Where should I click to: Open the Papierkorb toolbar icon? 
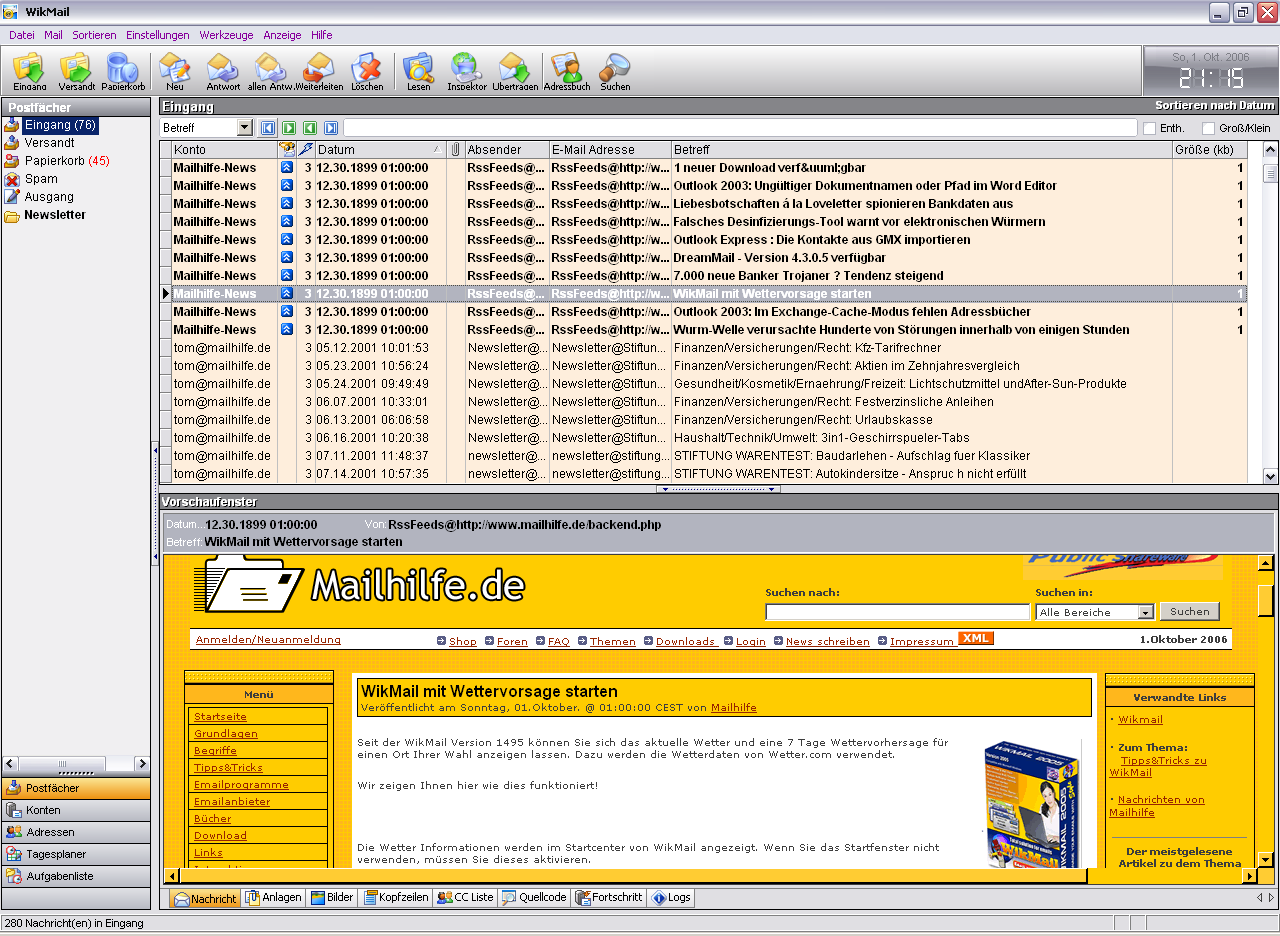click(123, 71)
